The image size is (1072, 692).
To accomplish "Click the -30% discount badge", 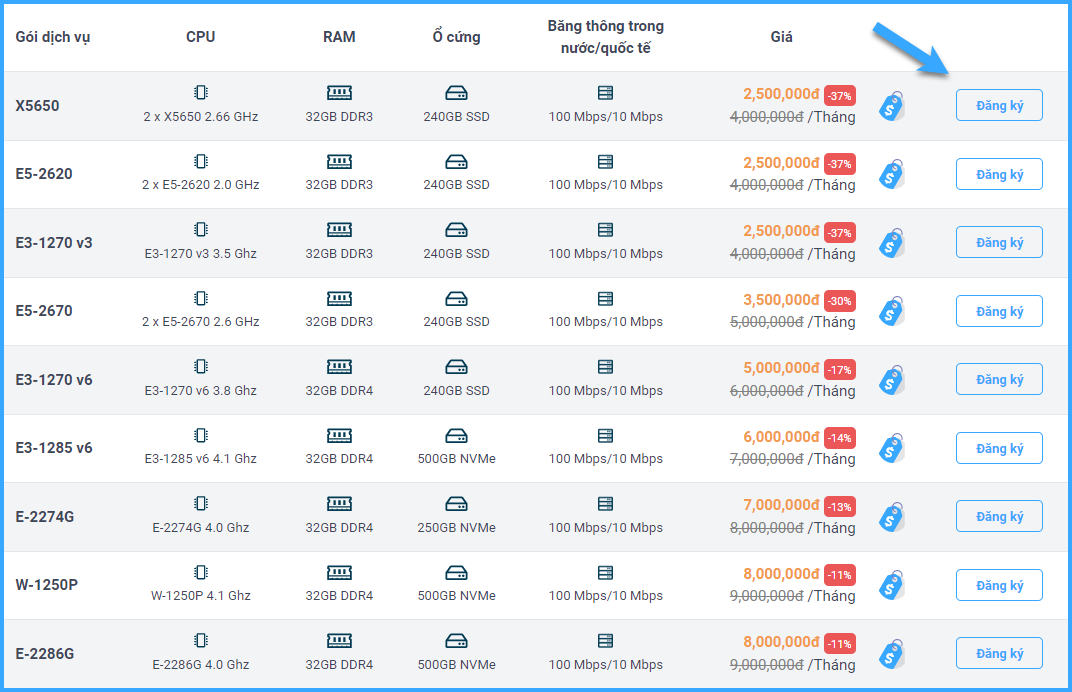I will pos(840,301).
